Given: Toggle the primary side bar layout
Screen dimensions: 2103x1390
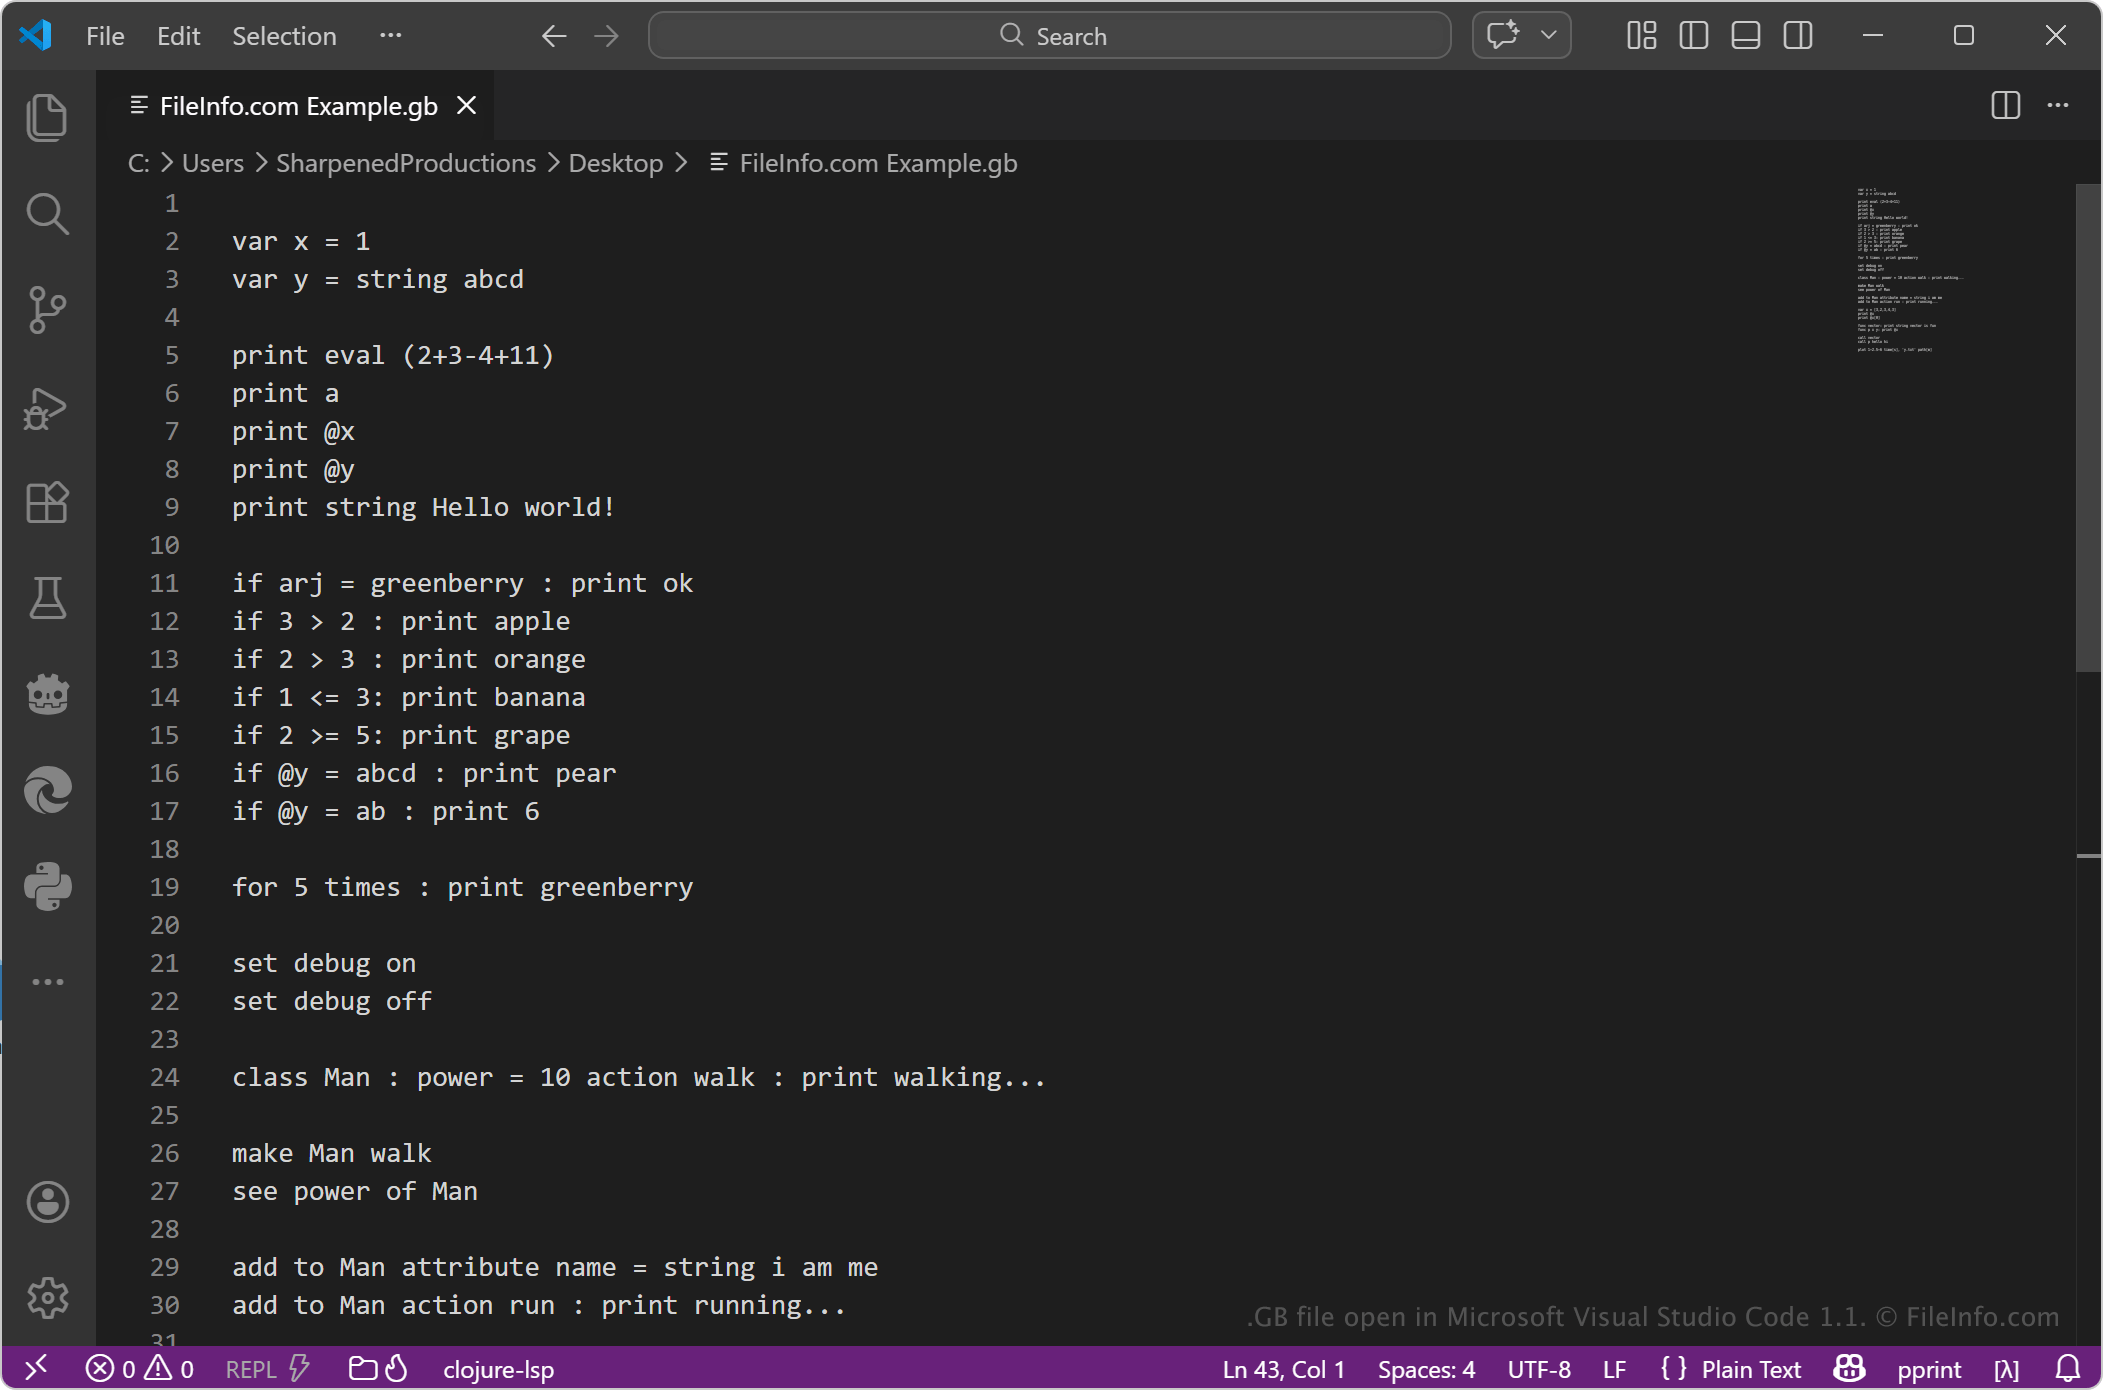Looking at the screenshot, I should 1693,36.
